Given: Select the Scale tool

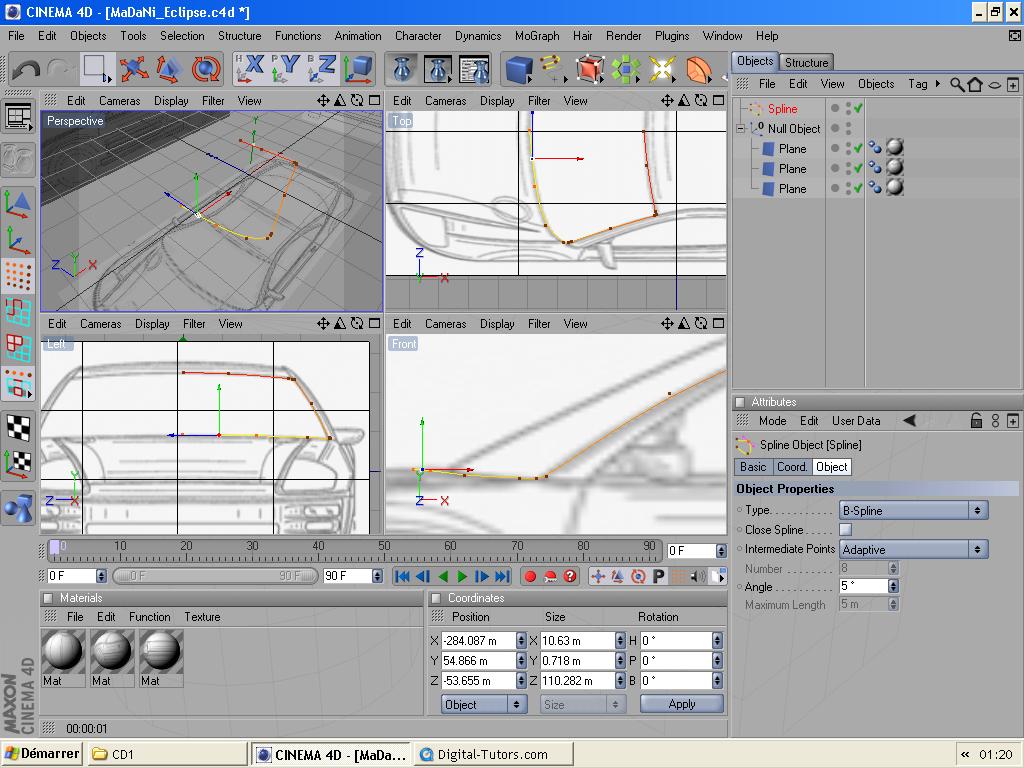Looking at the screenshot, I should pos(169,69).
